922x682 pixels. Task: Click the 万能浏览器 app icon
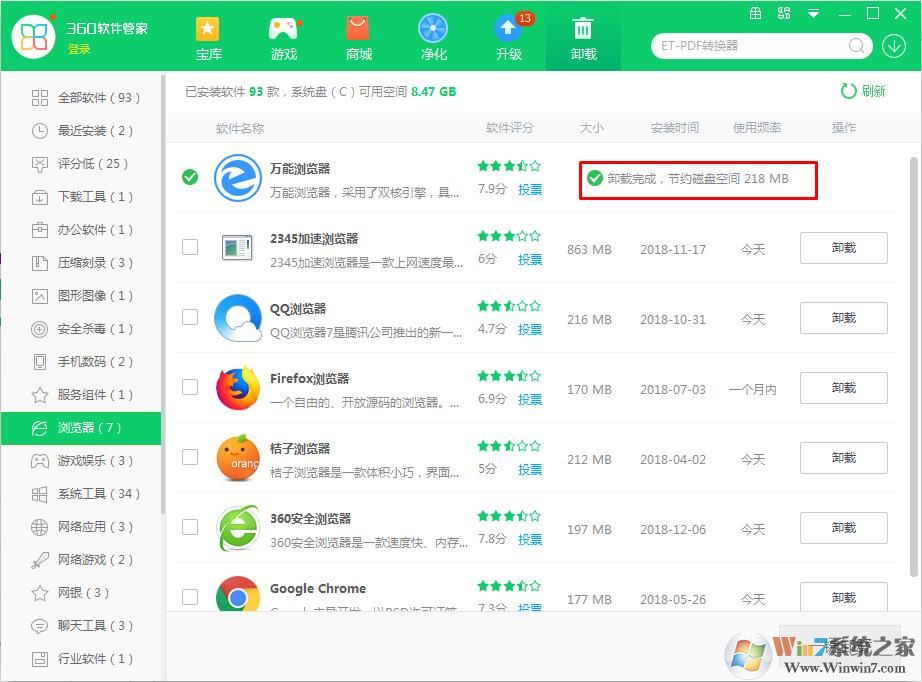(x=238, y=178)
